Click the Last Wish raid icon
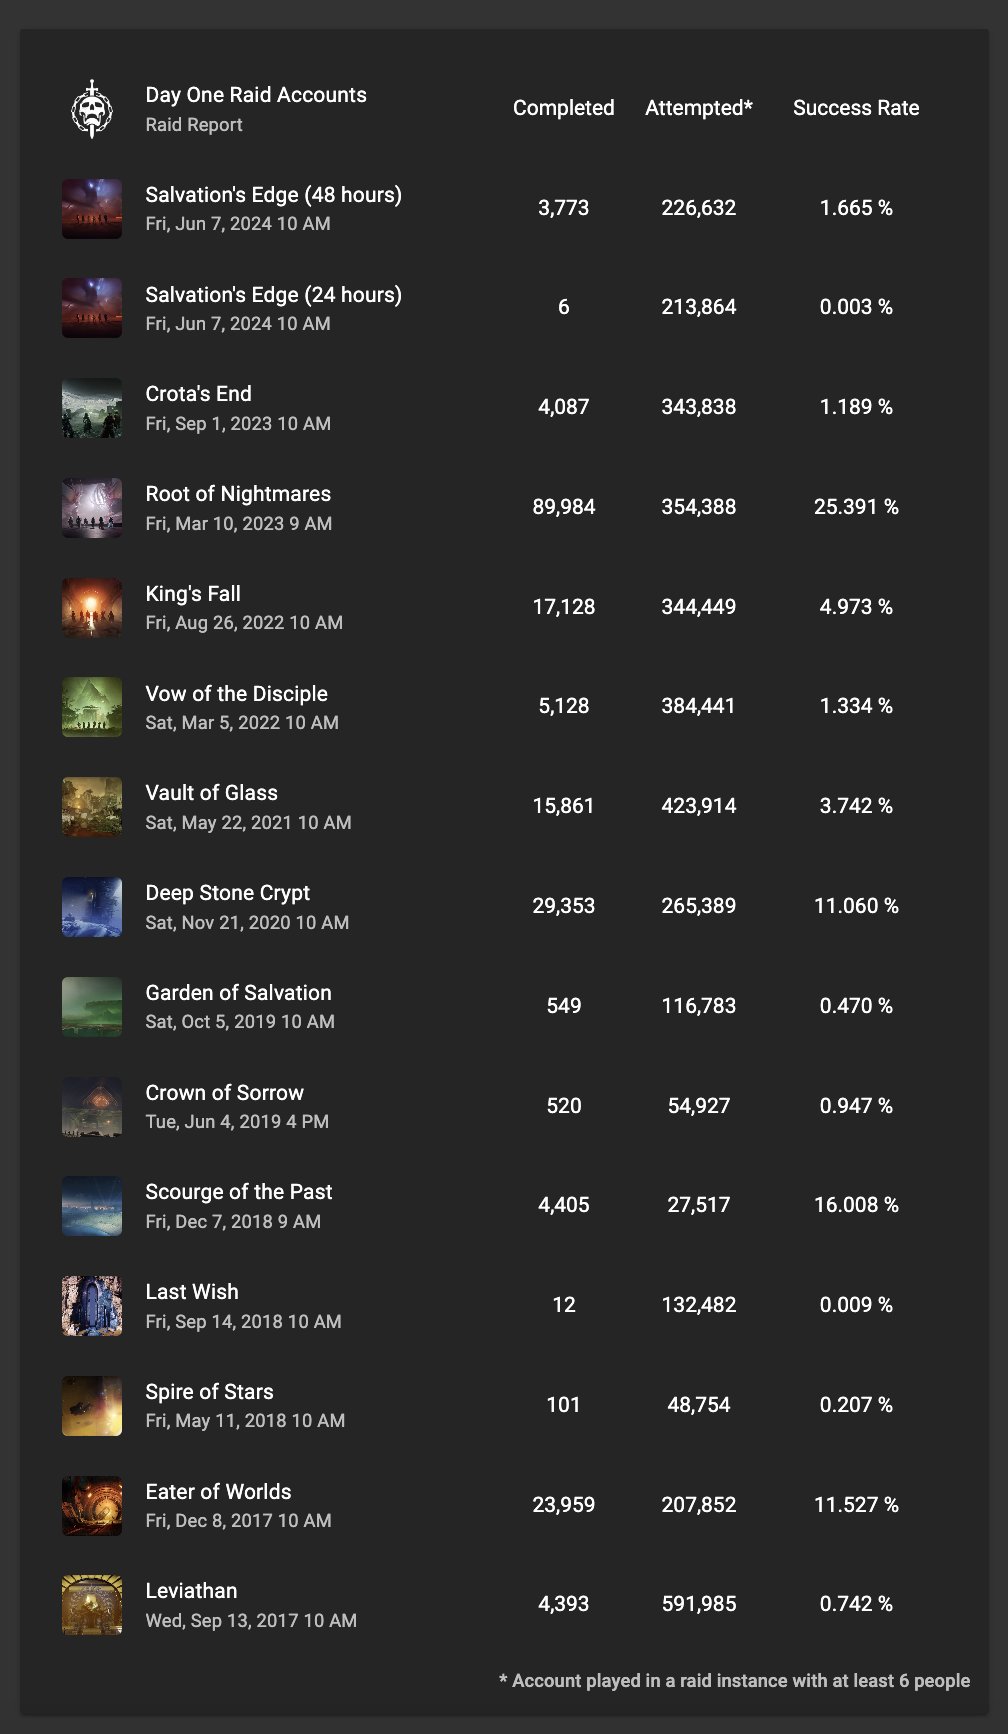 coord(92,1306)
